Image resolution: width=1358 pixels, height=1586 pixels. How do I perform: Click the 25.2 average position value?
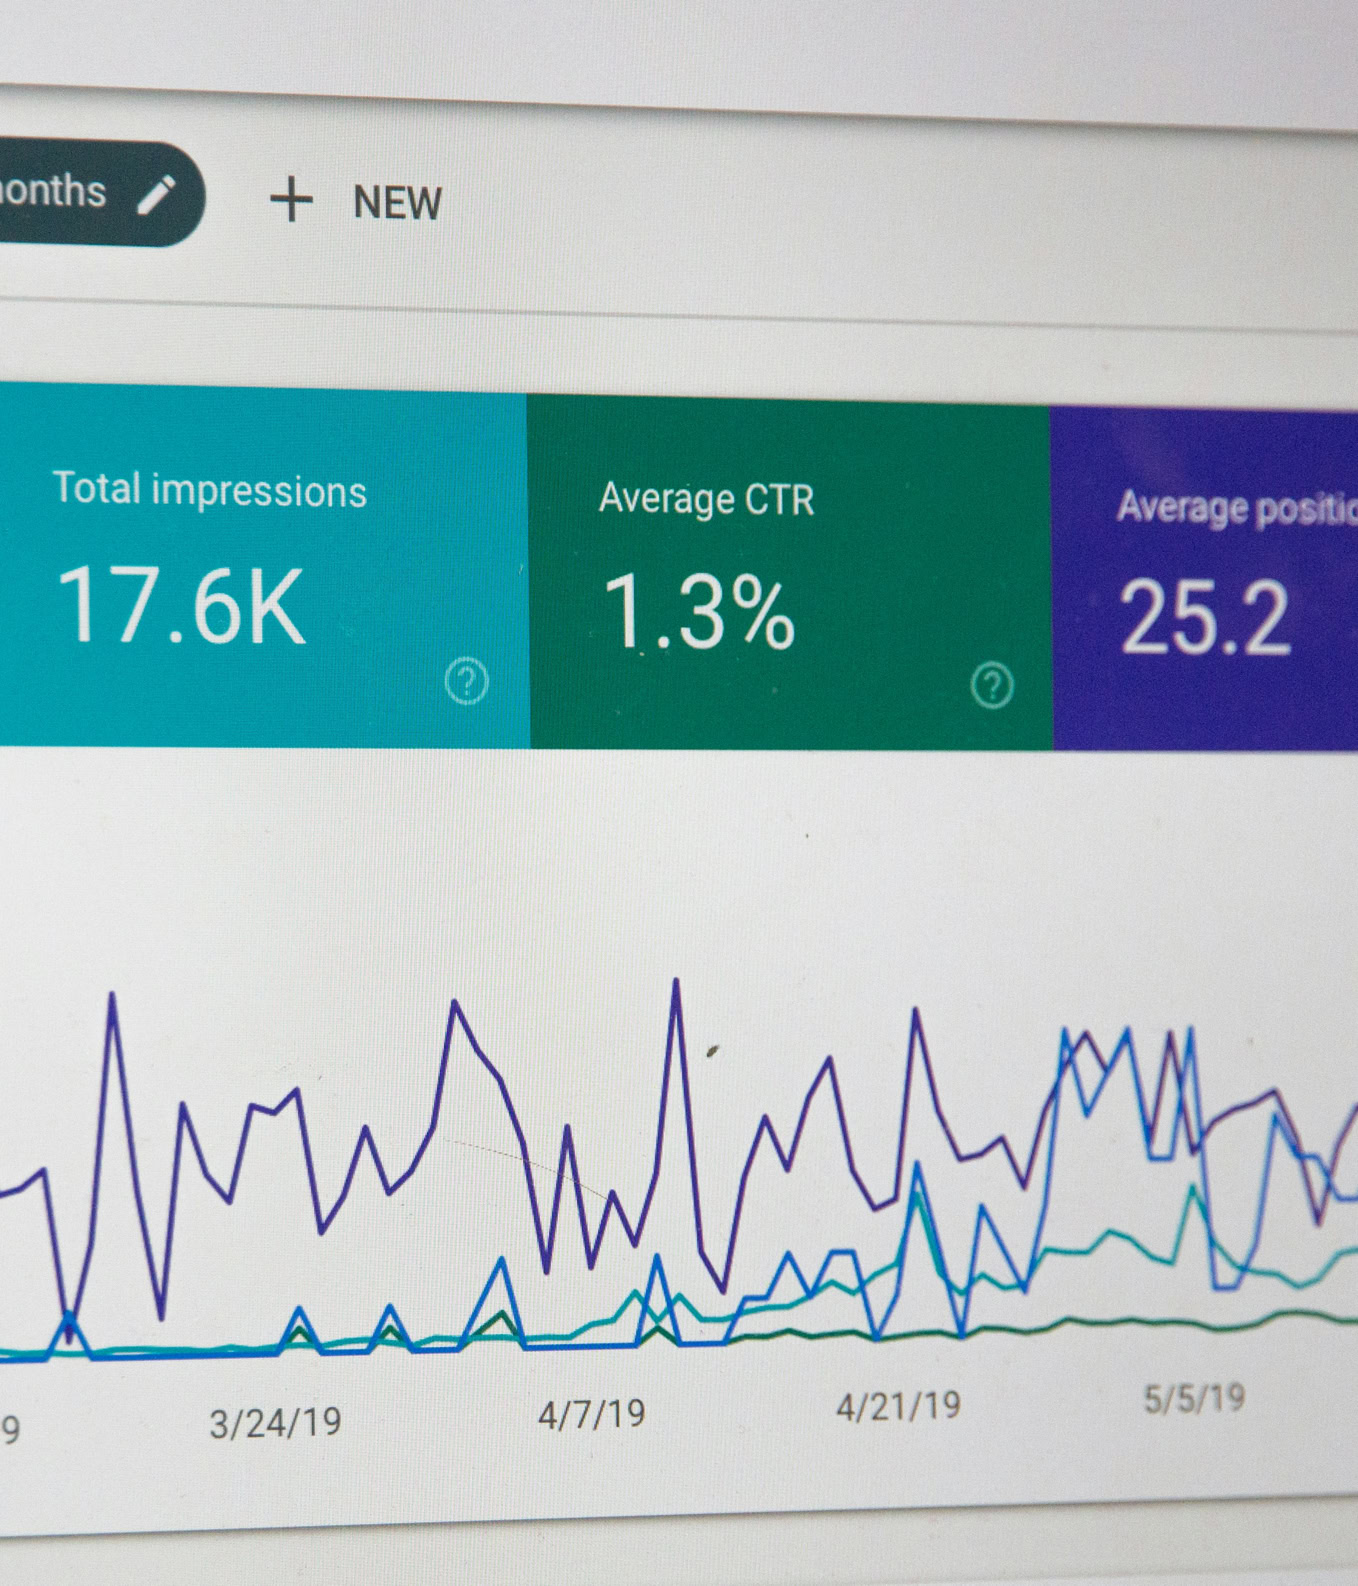pyautogui.click(x=1205, y=620)
